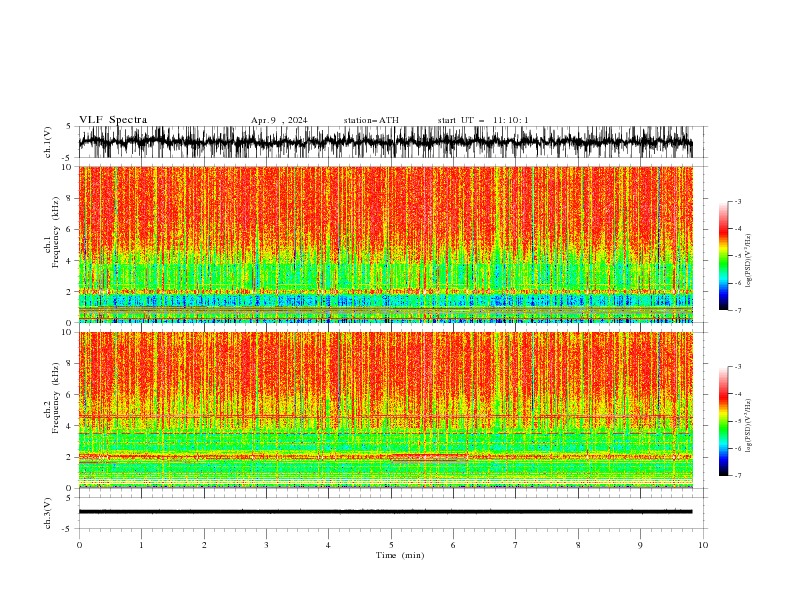The width and height of the screenshot is (792, 612).
Task: Click the "ch.3(V)" waveform axis label
Action: [48, 513]
